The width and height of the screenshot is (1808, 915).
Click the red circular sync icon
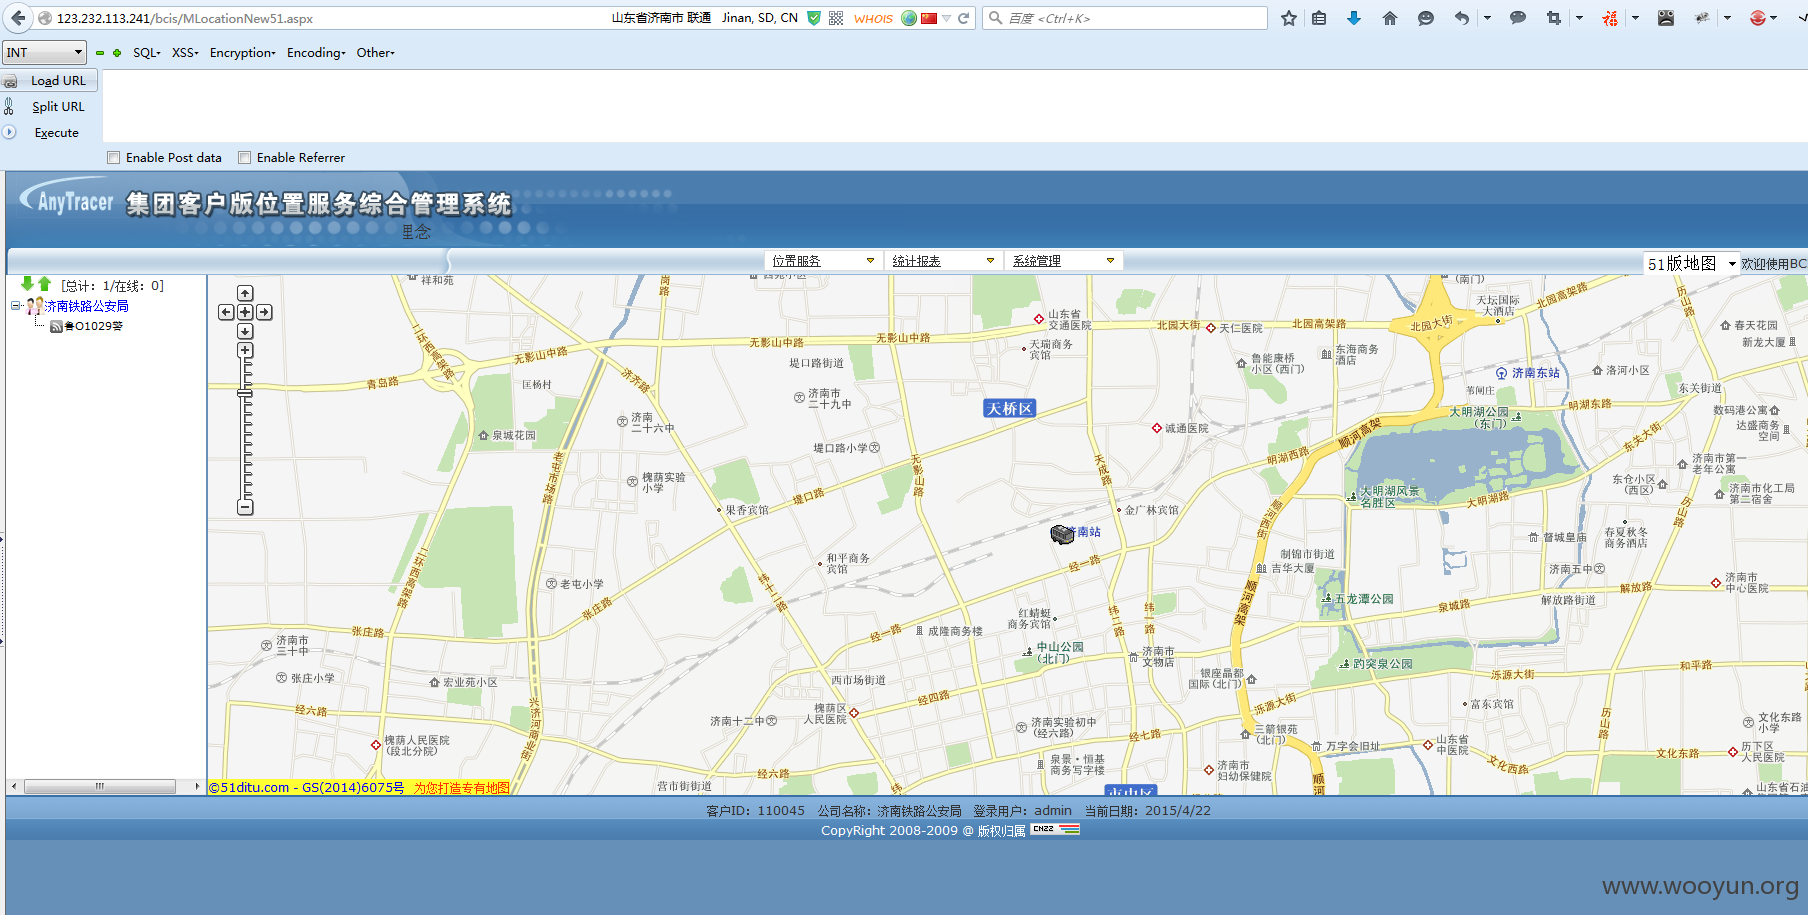tap(1757, 18)
